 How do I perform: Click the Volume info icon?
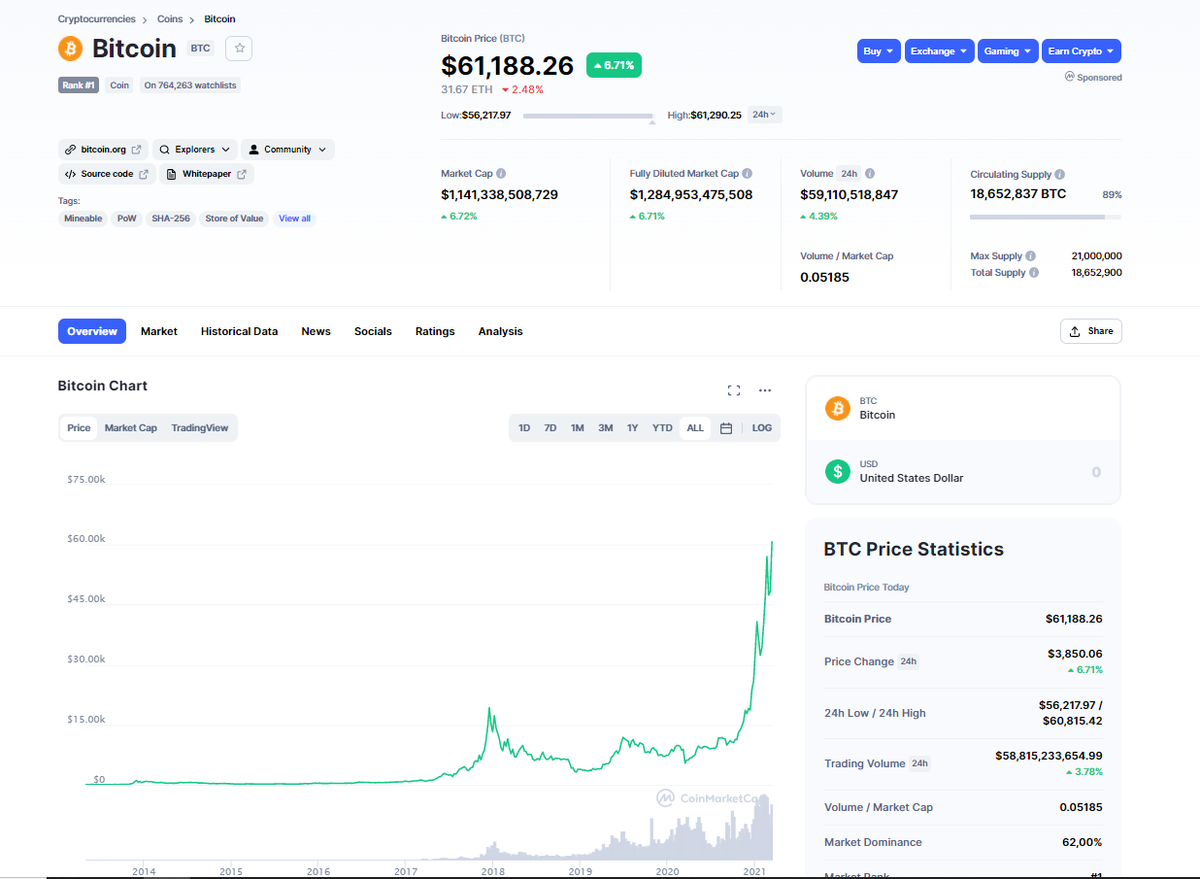coord(870,173)
